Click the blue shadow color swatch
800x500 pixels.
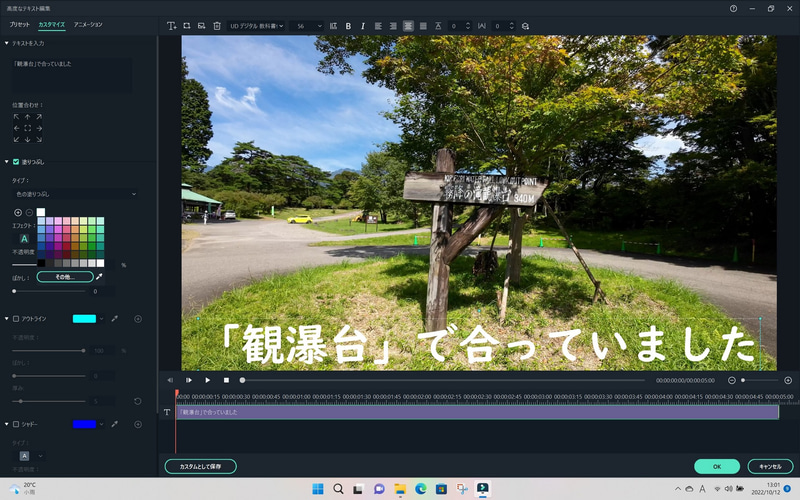(84, 424)
